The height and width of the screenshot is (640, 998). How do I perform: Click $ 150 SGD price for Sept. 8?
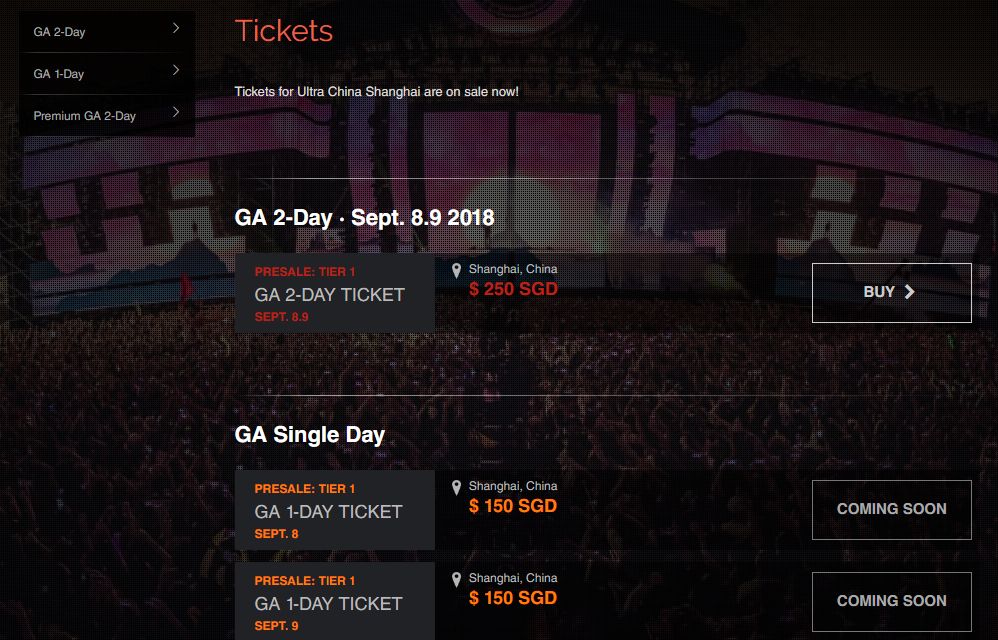(x=513, y=506)
